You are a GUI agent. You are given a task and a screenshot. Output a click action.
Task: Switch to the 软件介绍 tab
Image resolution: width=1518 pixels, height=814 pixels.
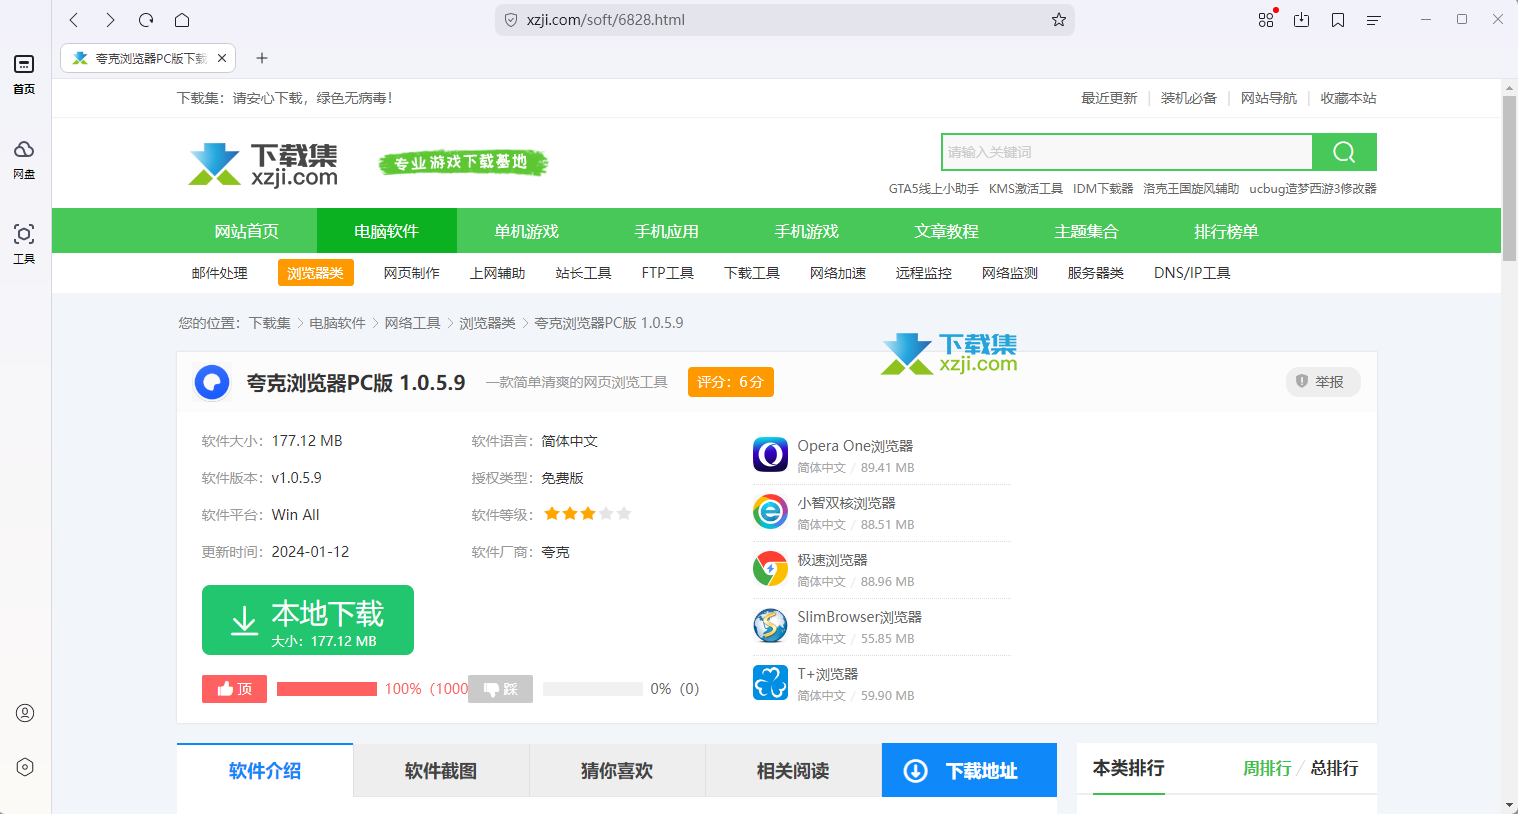tap(265, 771)
